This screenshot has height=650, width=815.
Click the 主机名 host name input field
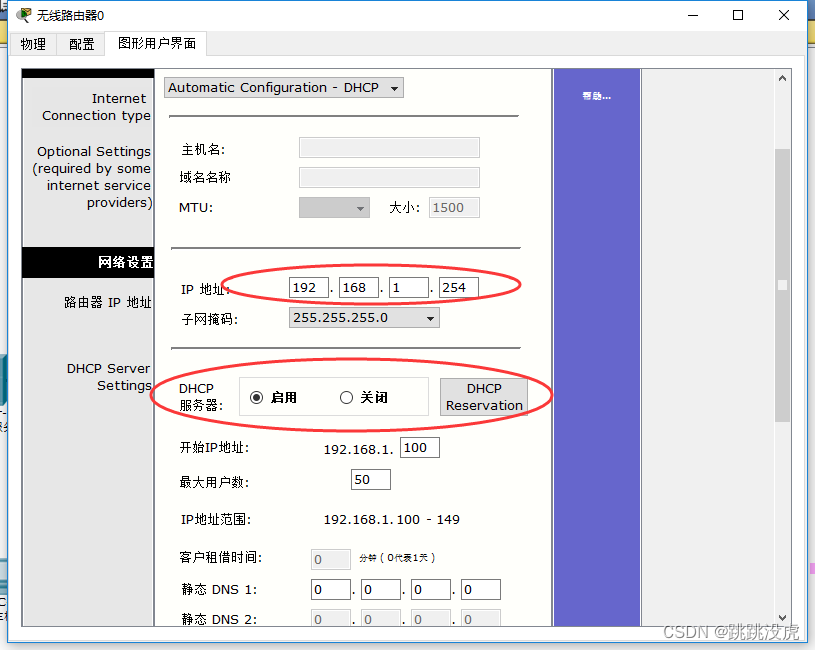(389, 148)
